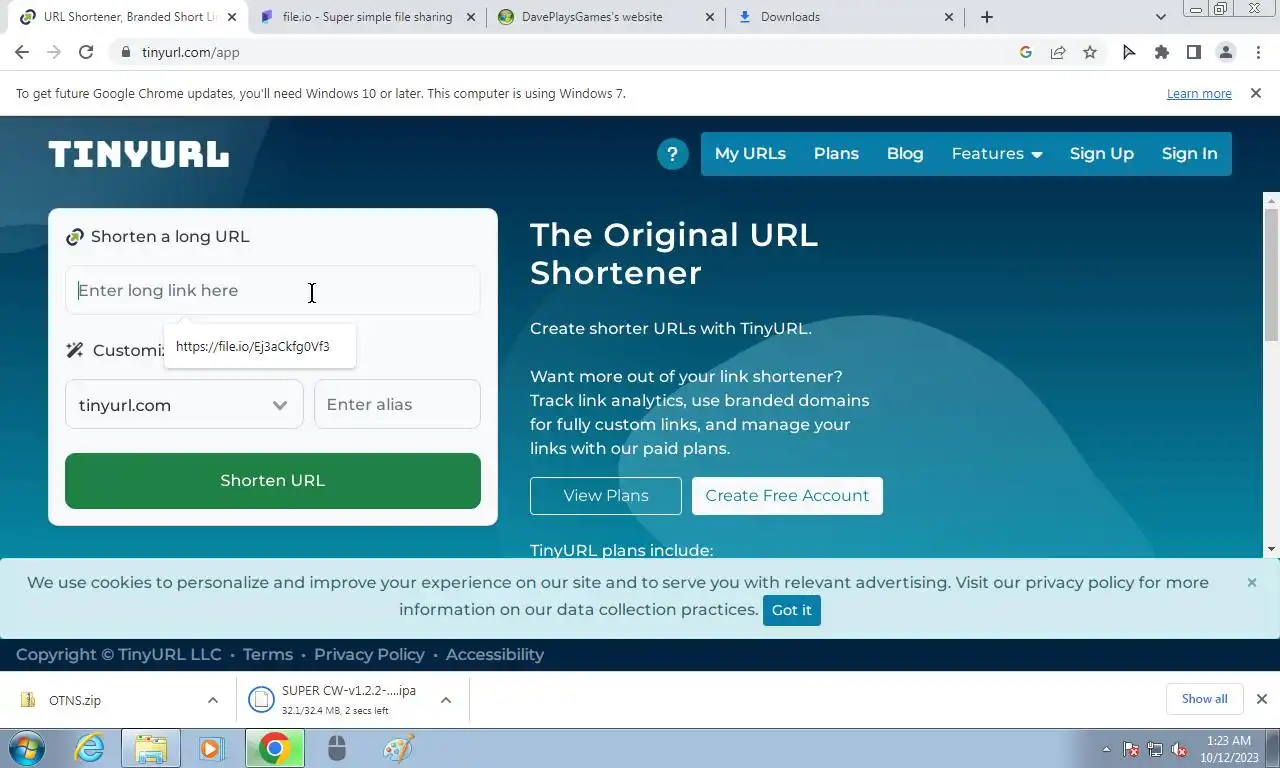Open Windows Start menu
Viewport: 1280px width, 768px height.
coord(27,748)
